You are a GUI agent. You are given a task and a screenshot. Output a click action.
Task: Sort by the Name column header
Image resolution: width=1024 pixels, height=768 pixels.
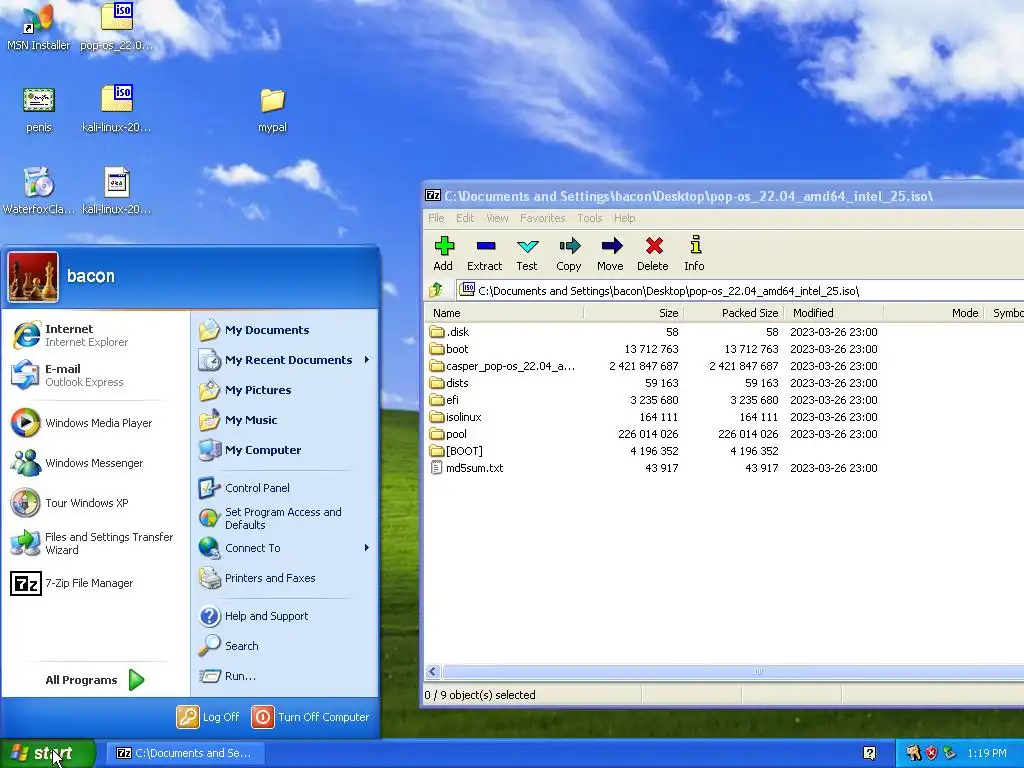[504, 313]
